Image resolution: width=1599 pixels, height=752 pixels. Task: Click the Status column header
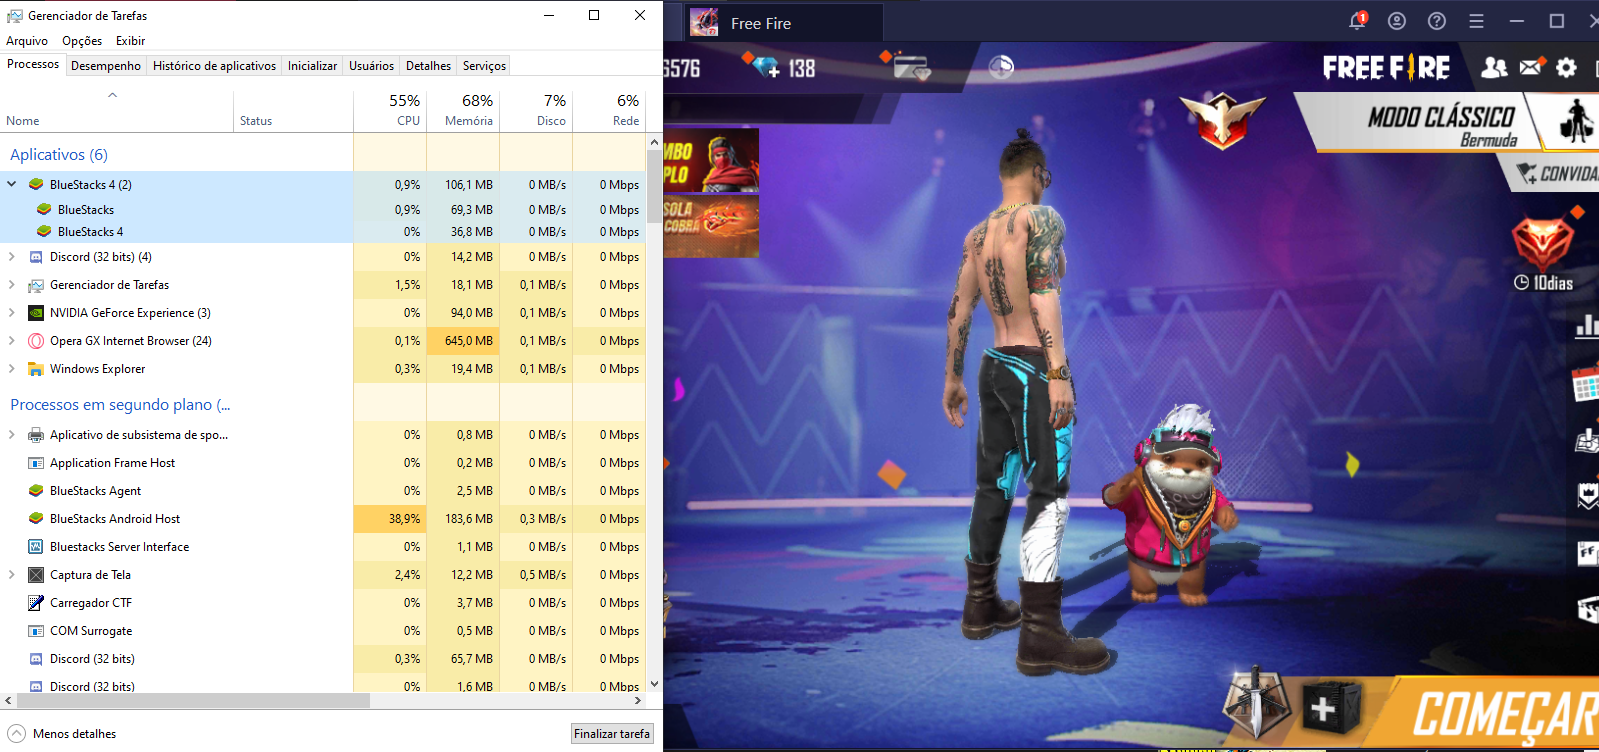point(293,110)
